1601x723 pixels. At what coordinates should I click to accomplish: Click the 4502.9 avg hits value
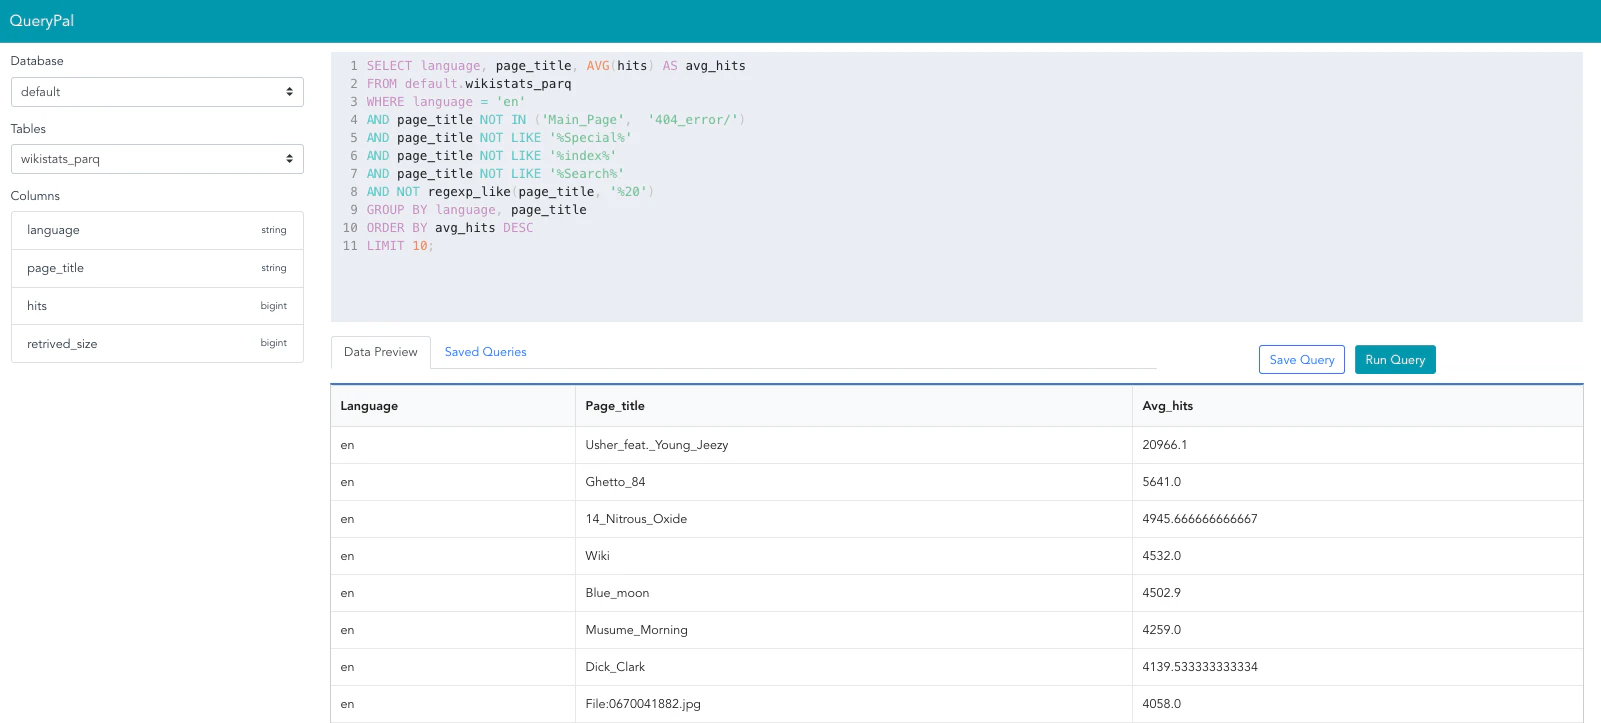coord(1162,593)
